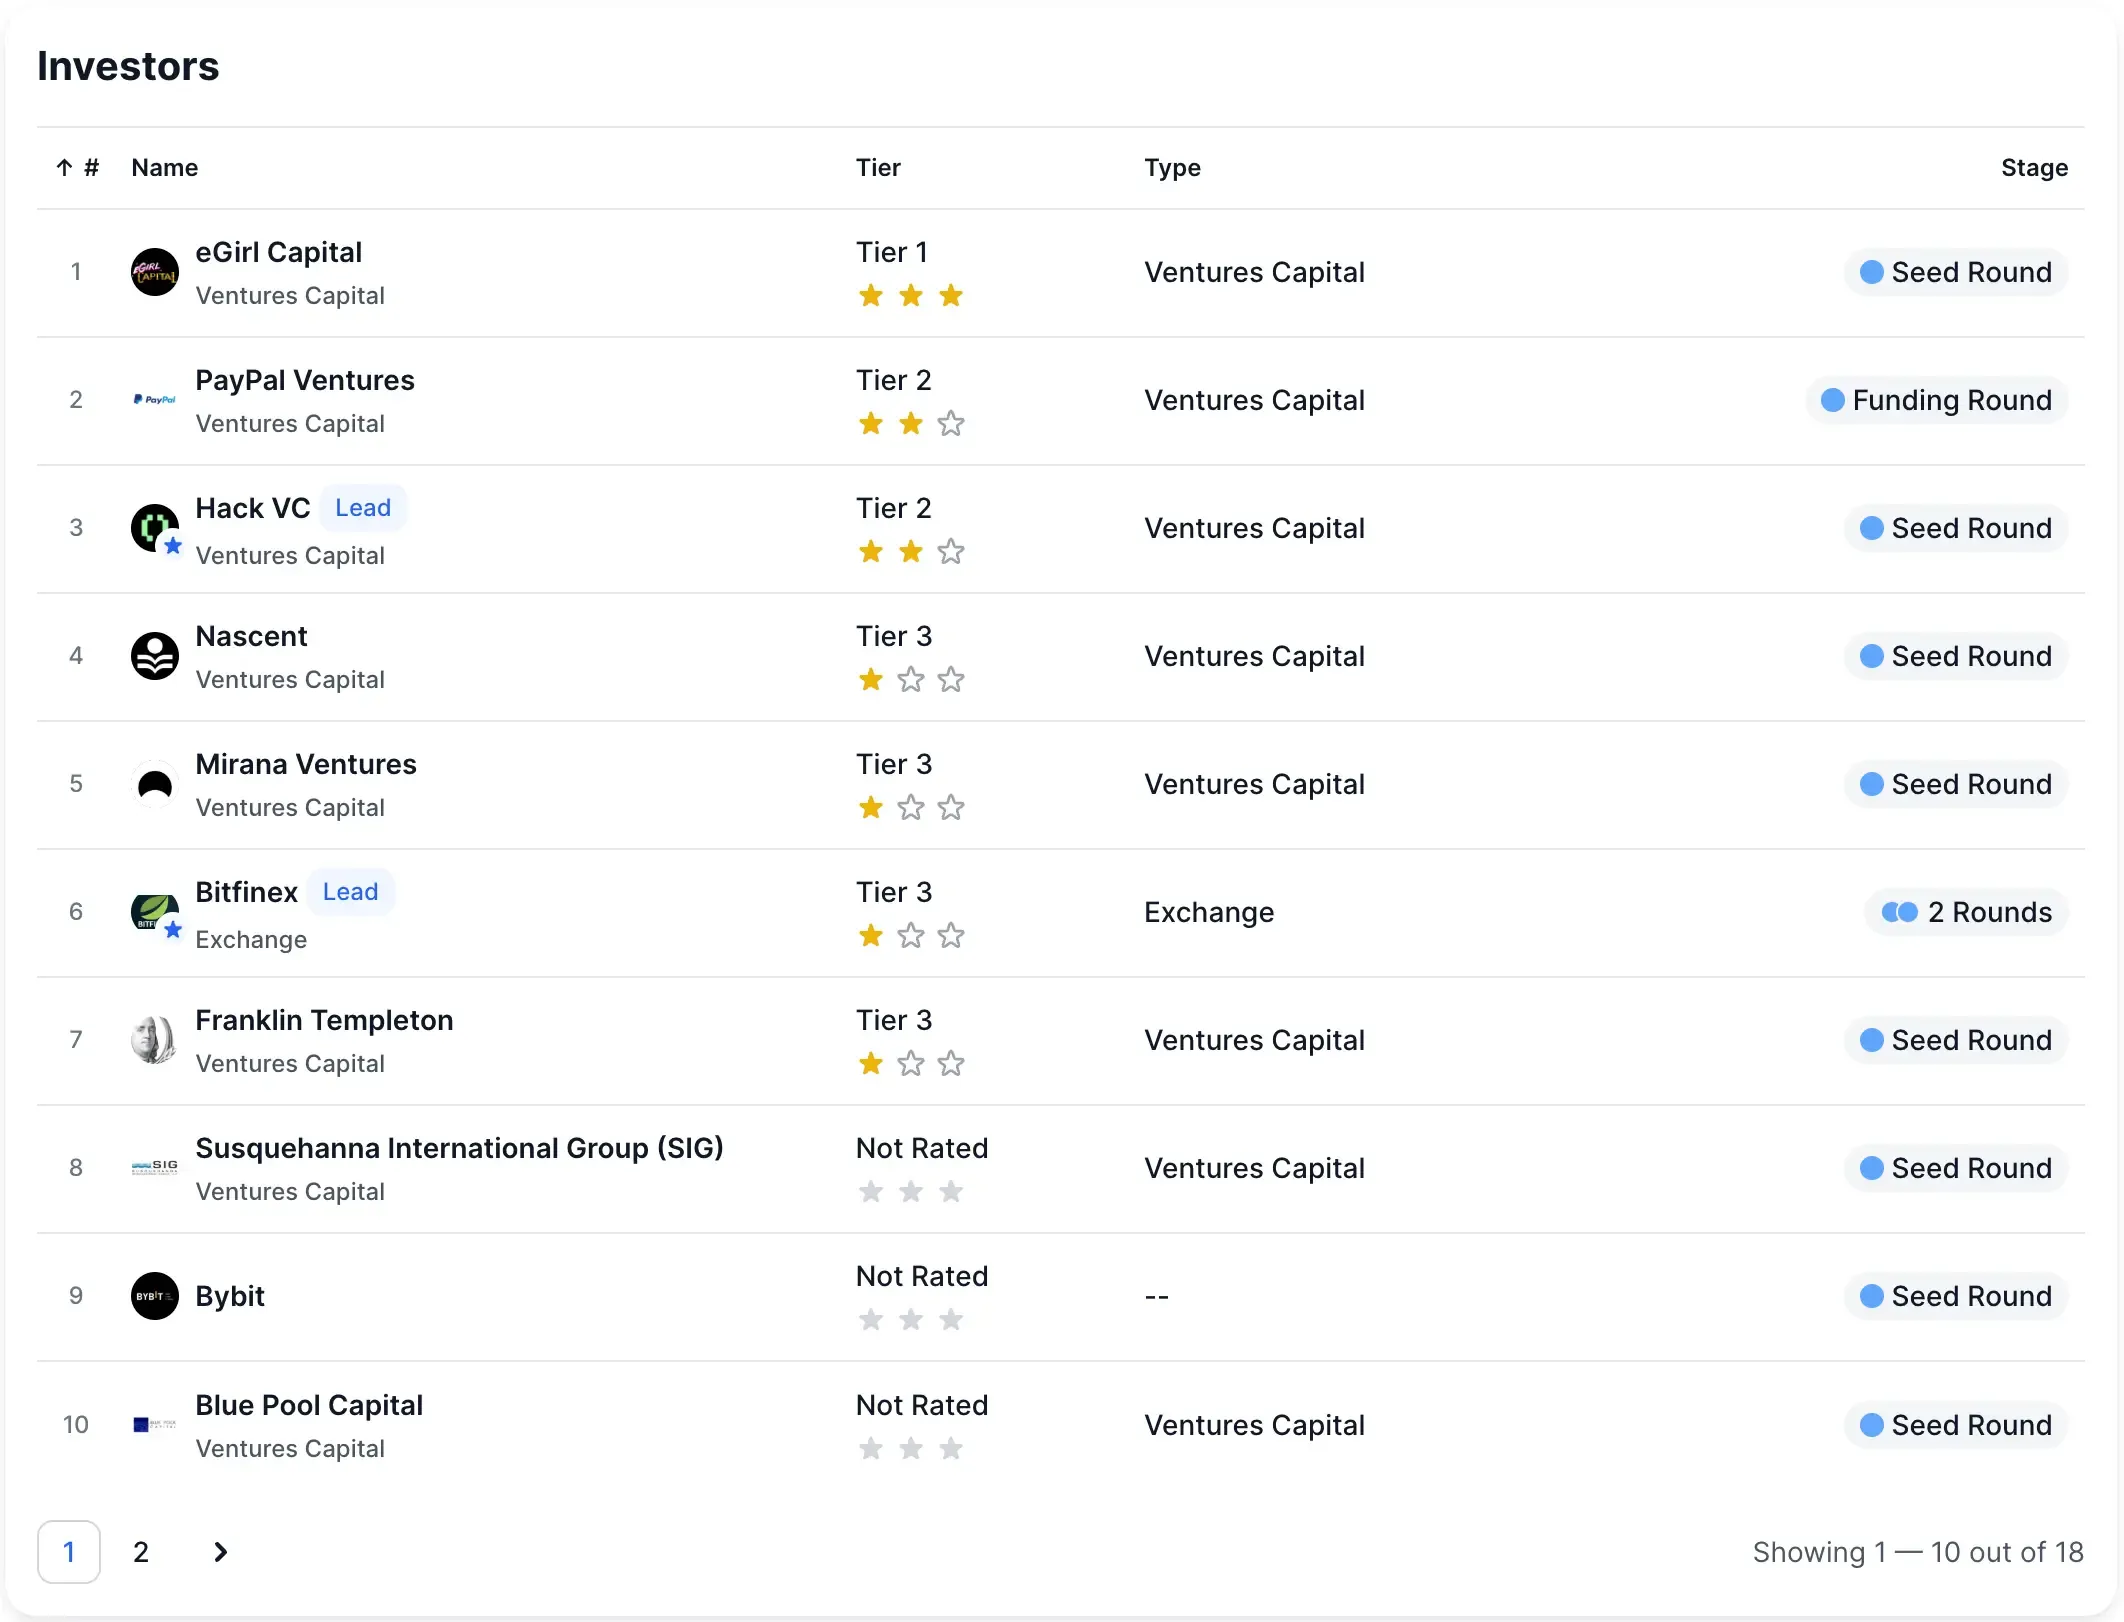Select page 1 in pagination
This screenshot has height=1622, width=2124.
pyautogui.click(x=69, y=1552)
